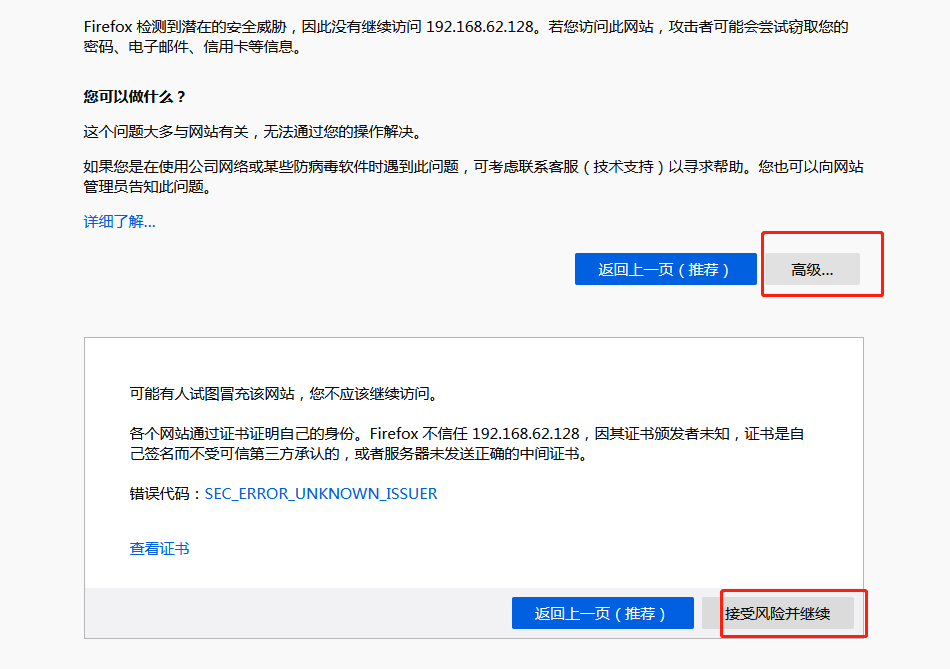Click the SEC_ERROR_UNKNOWN_ISSUER error code link
Image resolution: width=950 pixels, height=669 pixels.
(x=321, y=494)
